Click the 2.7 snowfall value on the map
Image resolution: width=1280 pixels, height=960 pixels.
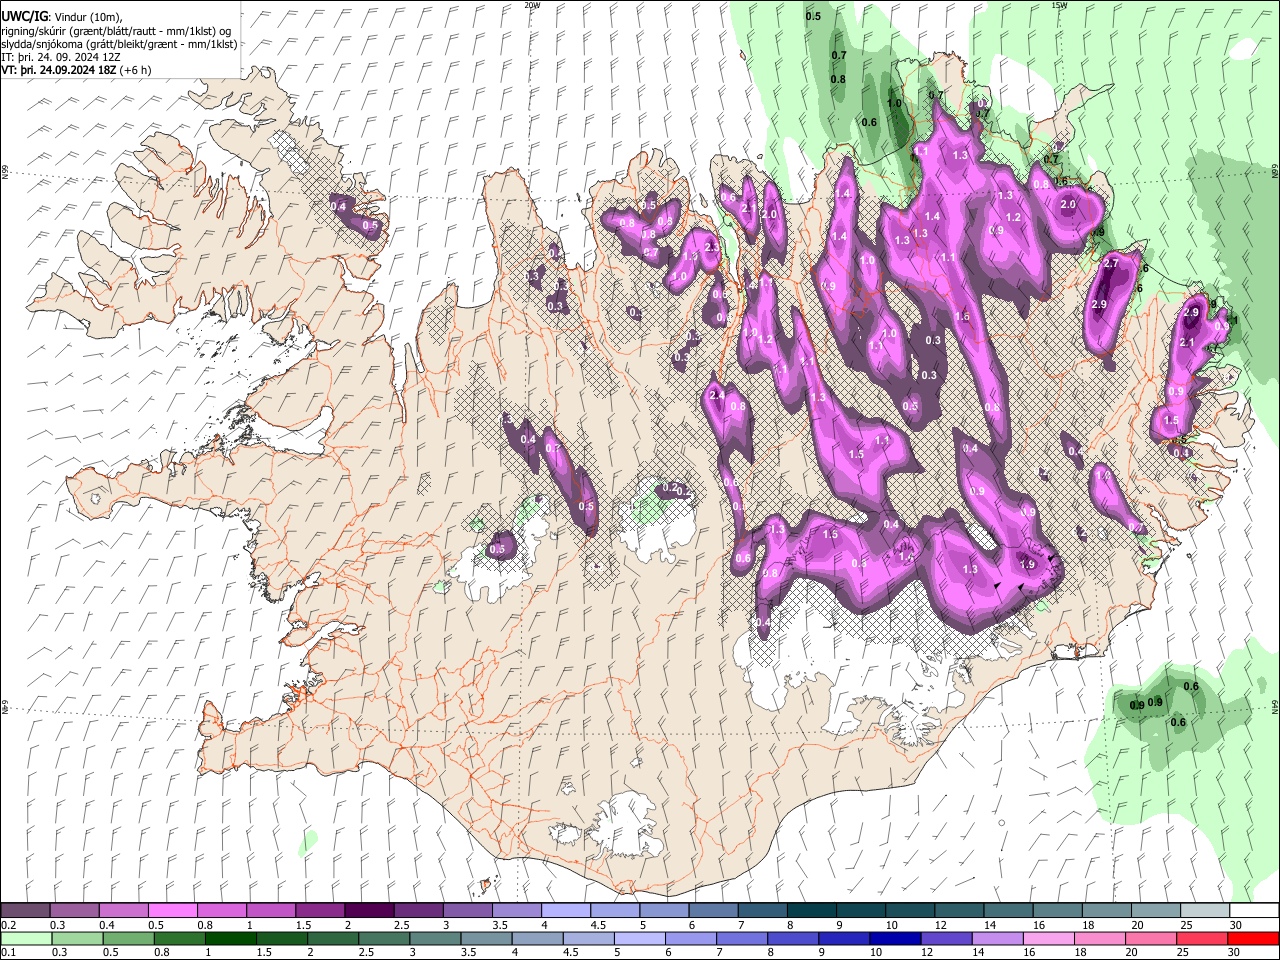1110,263
